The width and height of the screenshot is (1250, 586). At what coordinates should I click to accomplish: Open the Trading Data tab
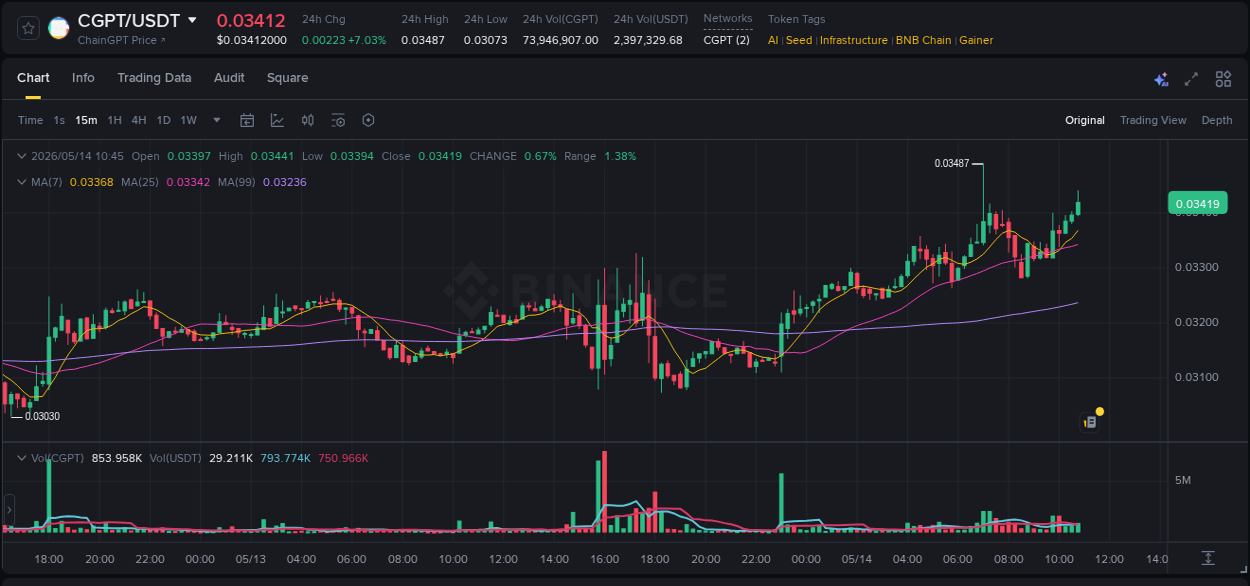(x=154, y=78)
